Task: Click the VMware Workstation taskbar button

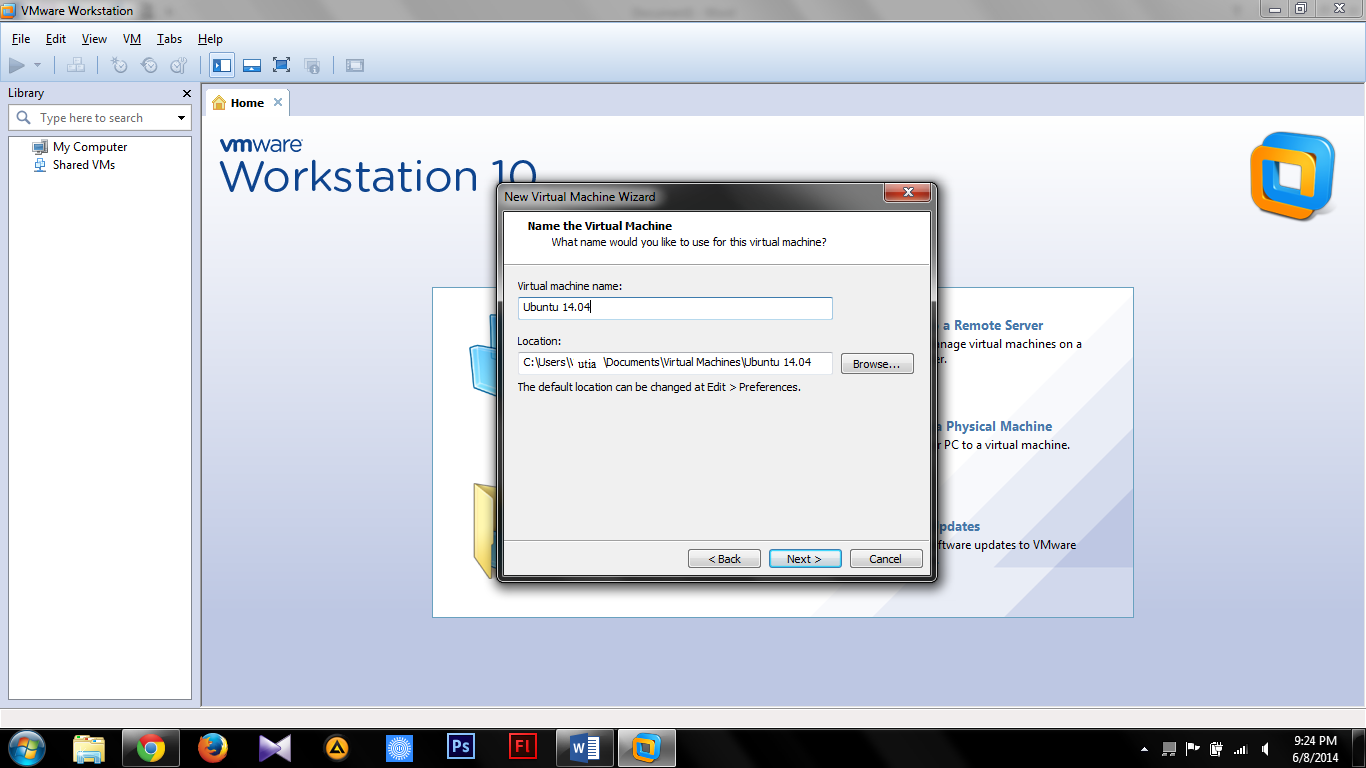Action: click(x=647, y=748)
